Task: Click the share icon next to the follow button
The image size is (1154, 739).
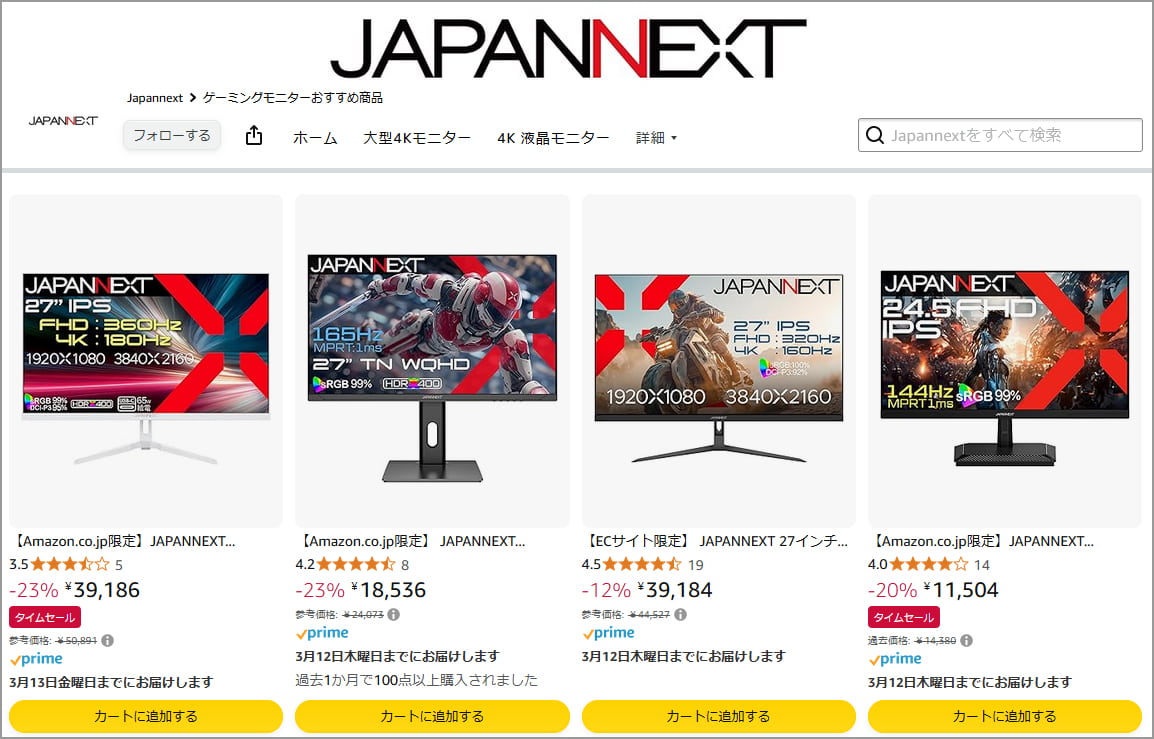Action: pyautogui.click(x=254, y=135)
